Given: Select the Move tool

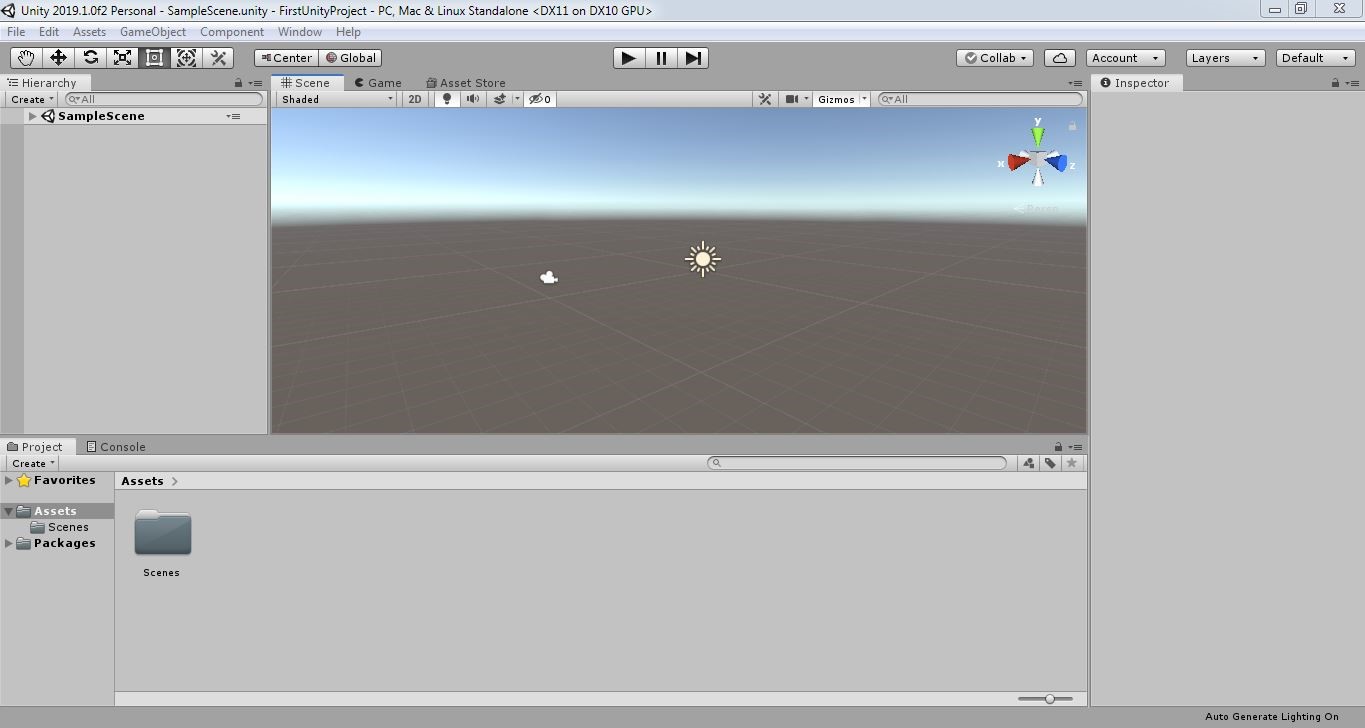Looking at the screenshot, I should [x=57, y=57].
